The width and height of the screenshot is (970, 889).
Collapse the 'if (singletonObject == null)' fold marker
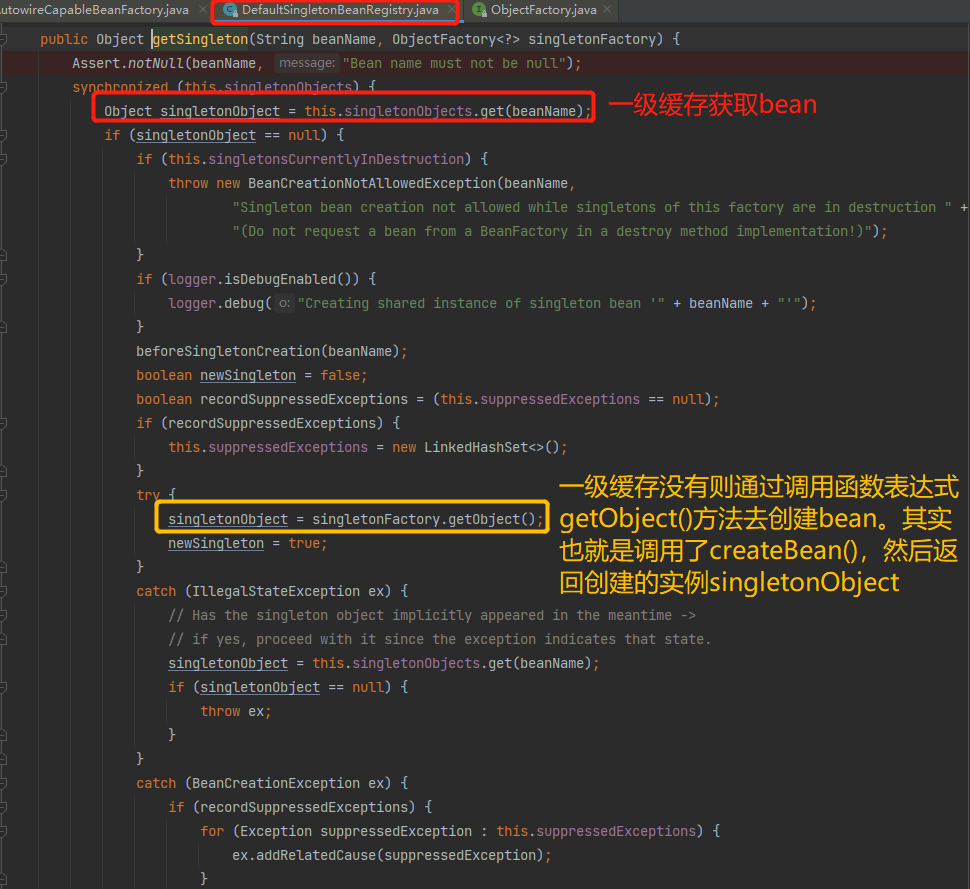pyautogui.click(x=3, y=135)
